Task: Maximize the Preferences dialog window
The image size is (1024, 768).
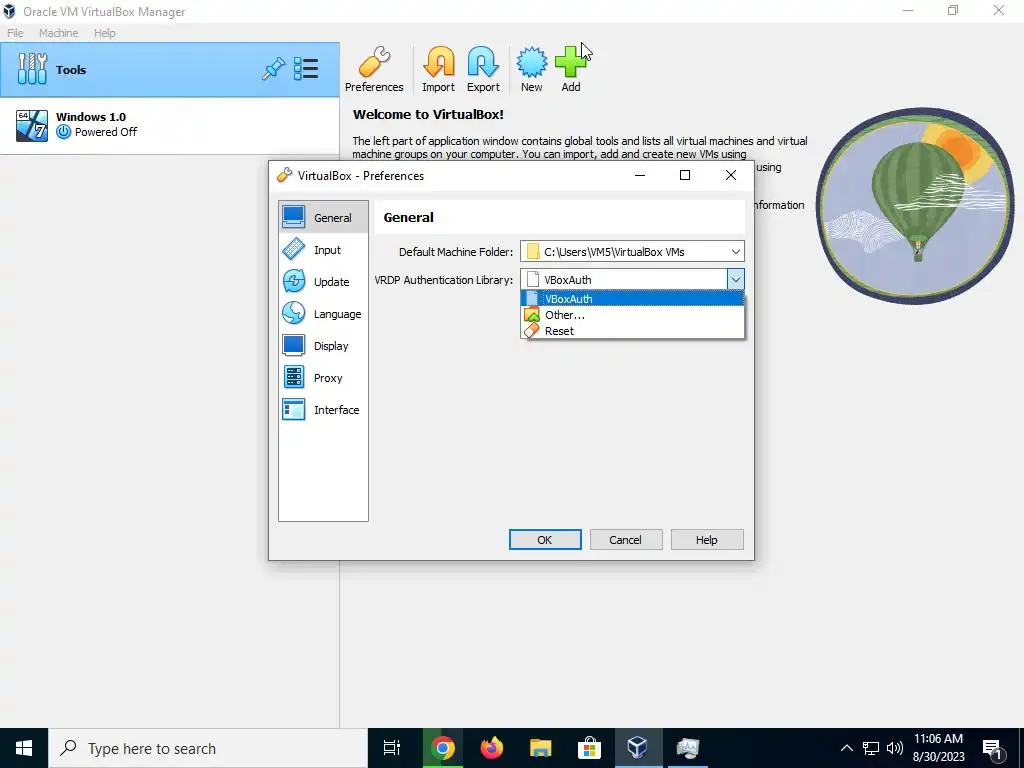Action: pyautogui.click(x=685, y=175)
